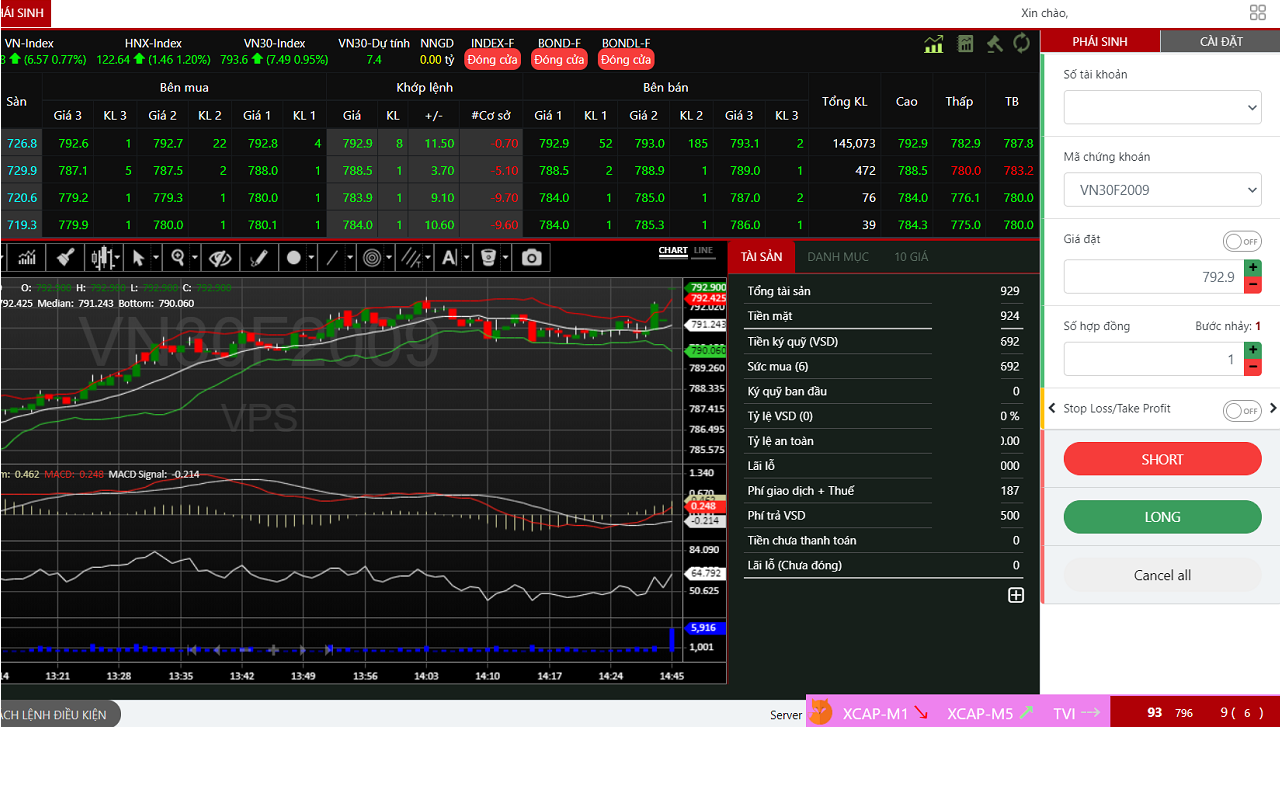
Task: Toggle Stop Loss/Take Profit switch
Action: point(1242,410)
